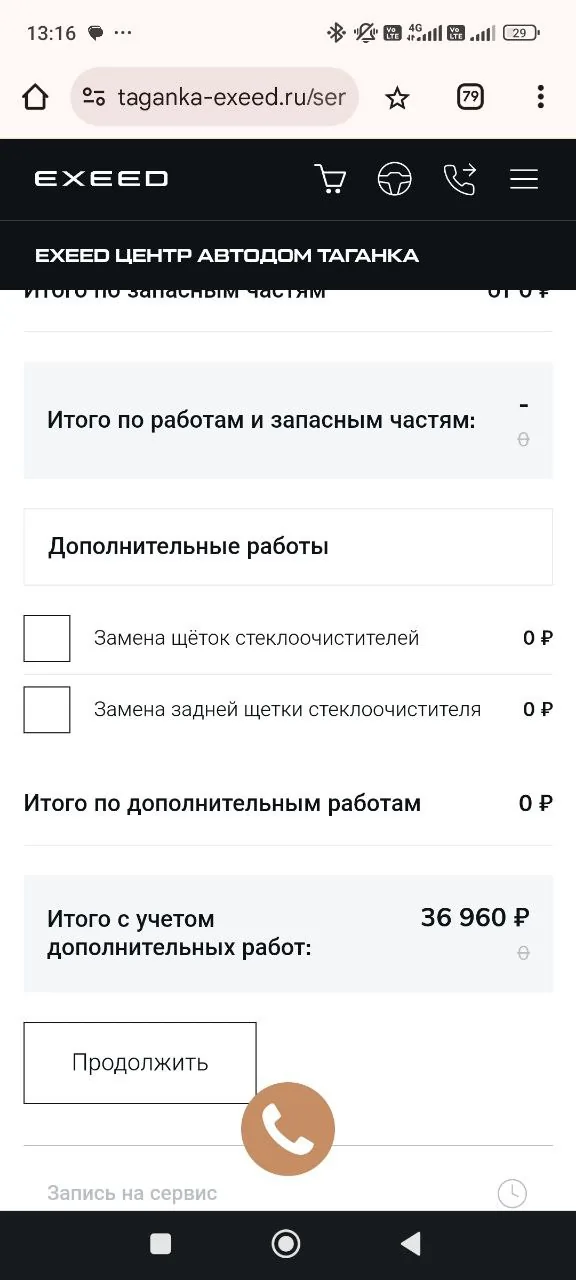Tap the callback phone icon in header
Image resolution: width=576 pixels, height=1280 pixels.
pyautogui.click(x=460, y=179)
